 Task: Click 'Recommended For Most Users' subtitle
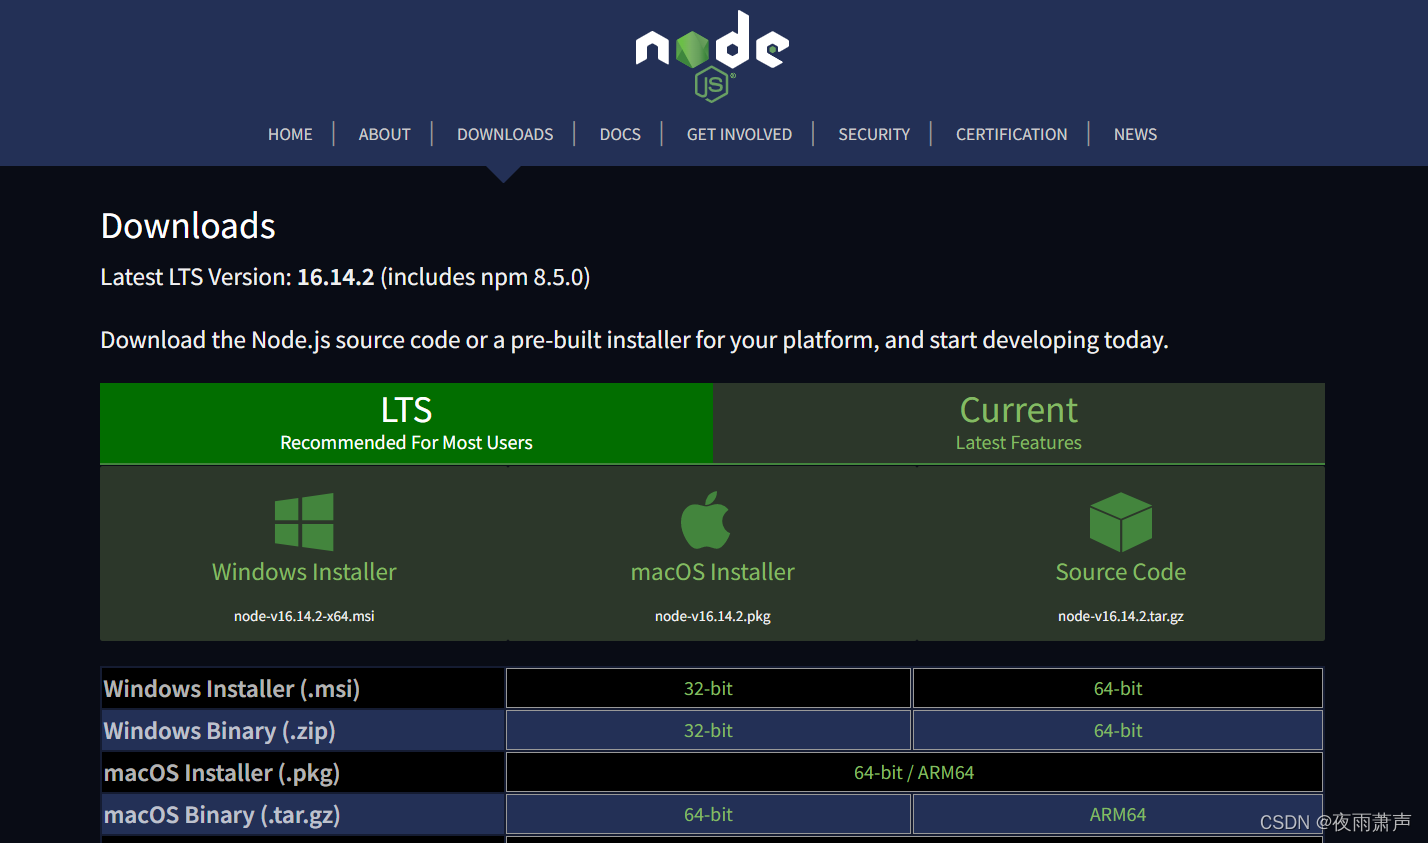pos(406,443)
